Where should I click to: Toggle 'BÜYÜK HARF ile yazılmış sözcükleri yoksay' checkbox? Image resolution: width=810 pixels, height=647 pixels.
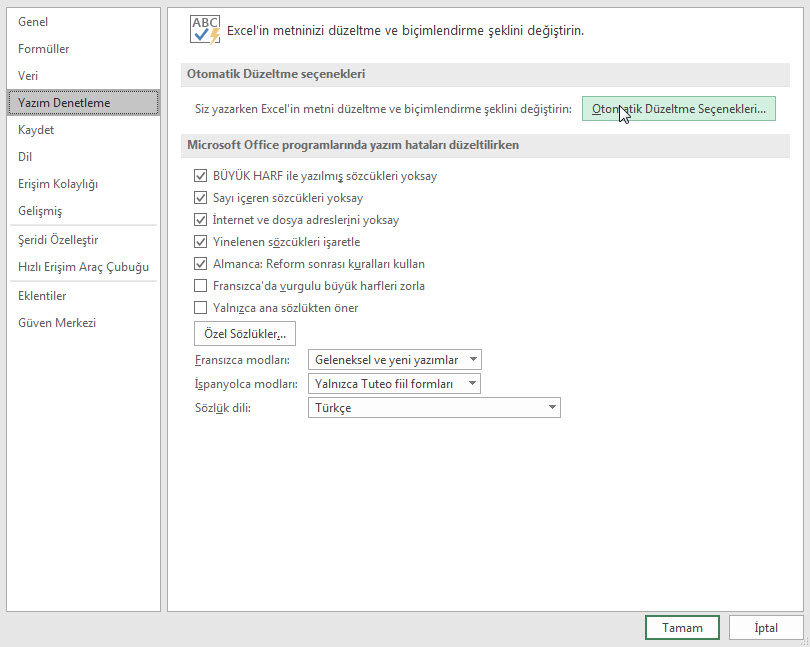pyautogui.click(x=200, y=176)
